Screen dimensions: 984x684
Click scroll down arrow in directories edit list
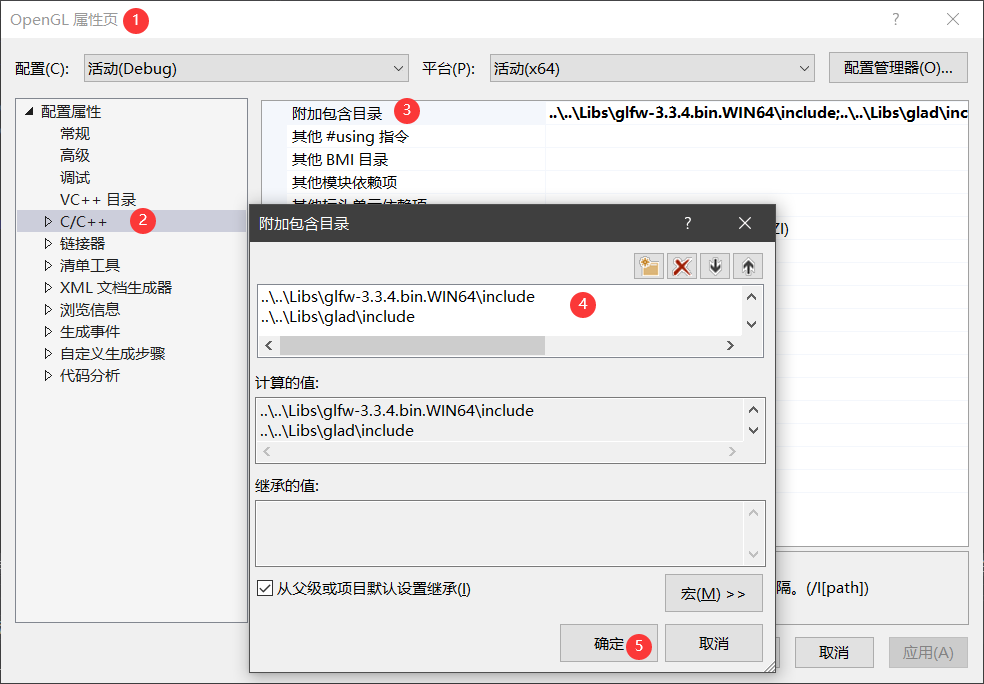752,324
